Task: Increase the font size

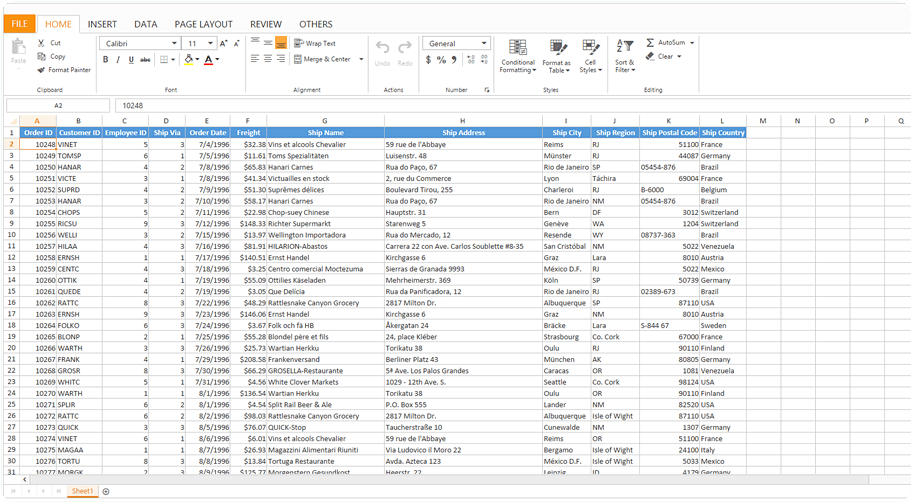Action: coord(223,44)
